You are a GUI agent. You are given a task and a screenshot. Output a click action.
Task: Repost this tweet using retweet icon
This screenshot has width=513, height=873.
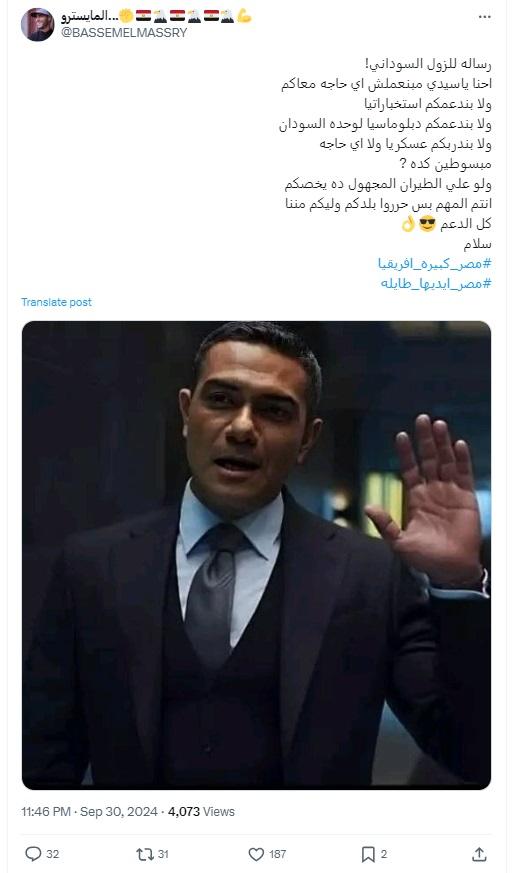(144, 854)
